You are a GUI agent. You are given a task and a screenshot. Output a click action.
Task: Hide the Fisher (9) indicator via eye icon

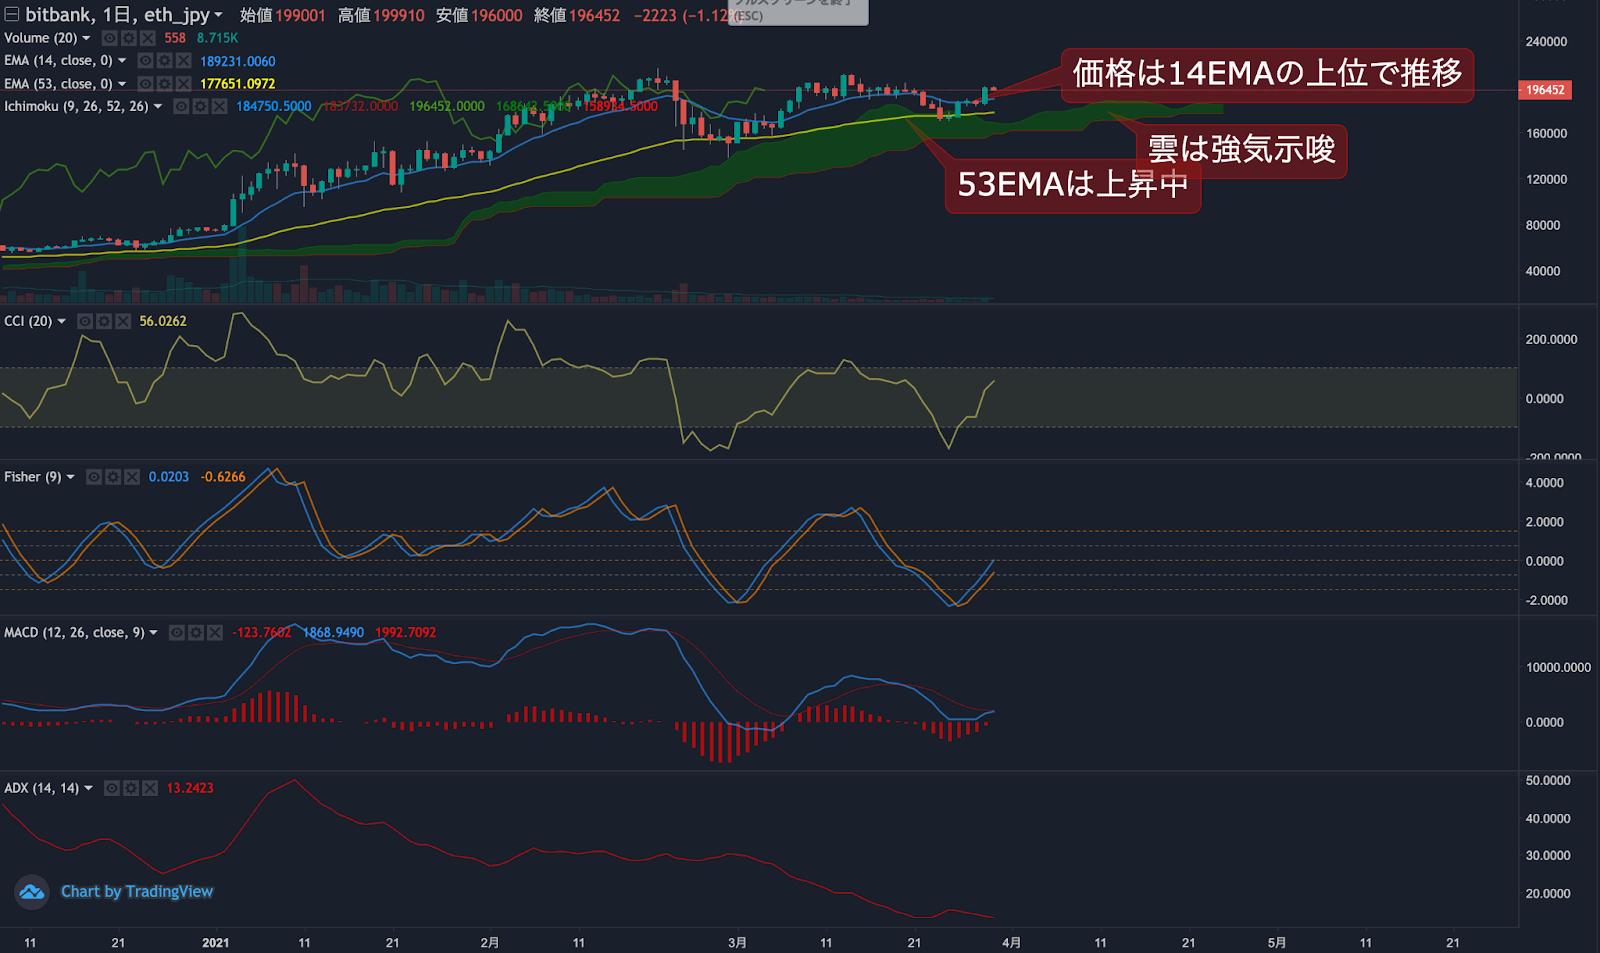93,477
